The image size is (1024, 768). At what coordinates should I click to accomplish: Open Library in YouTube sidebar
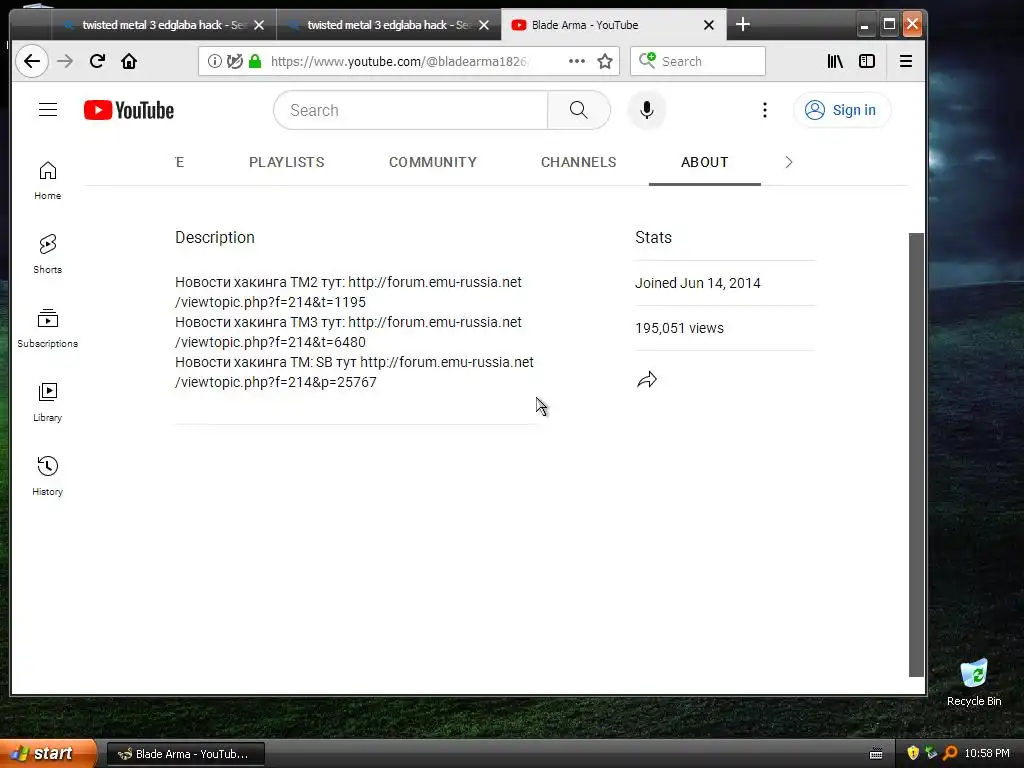point(48,403)
